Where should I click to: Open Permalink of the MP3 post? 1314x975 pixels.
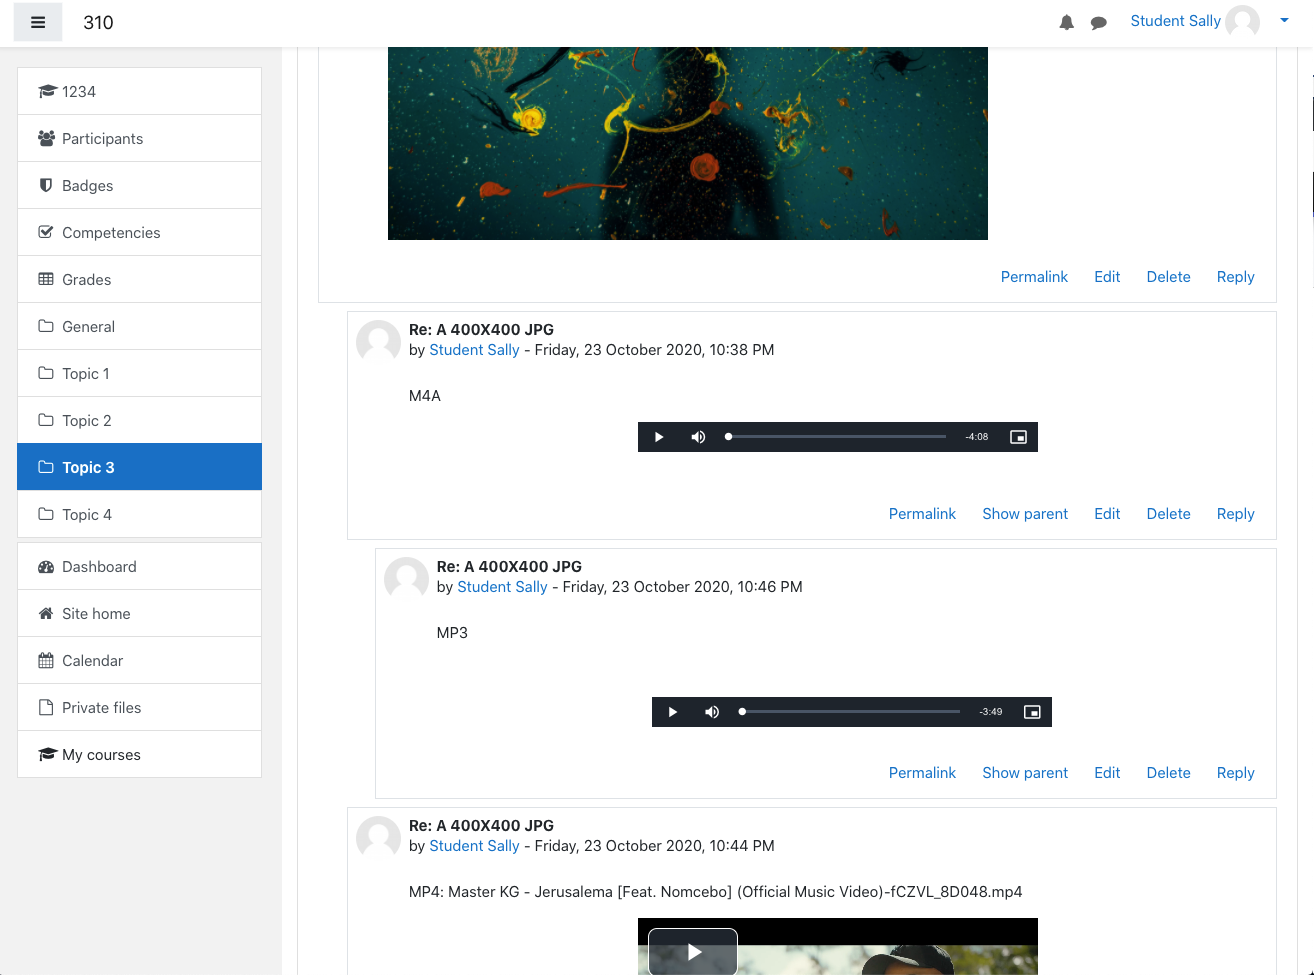(x=922, y=773)
